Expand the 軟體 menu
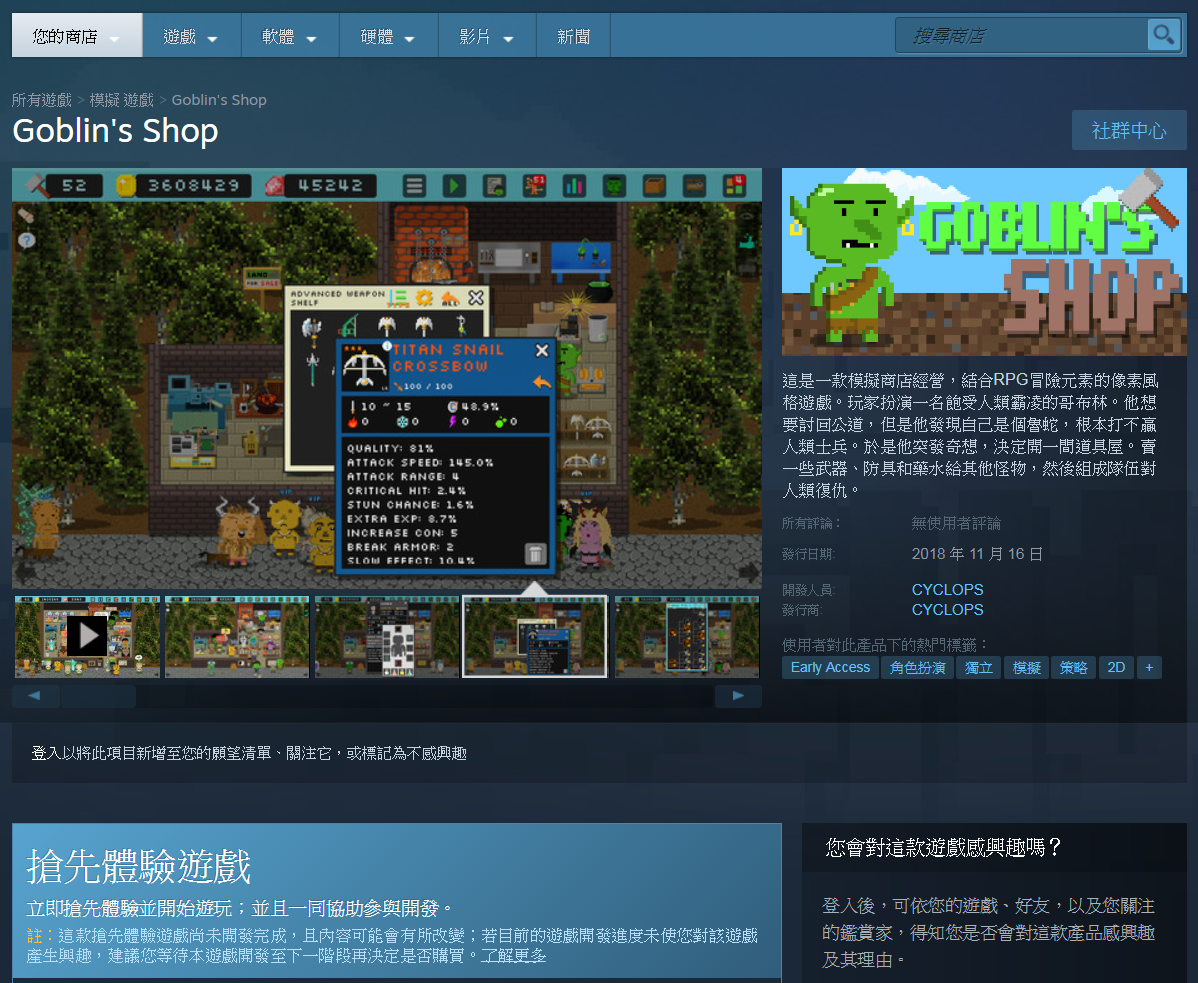The height and width of the screenshot is (983, 1198). 290,36
